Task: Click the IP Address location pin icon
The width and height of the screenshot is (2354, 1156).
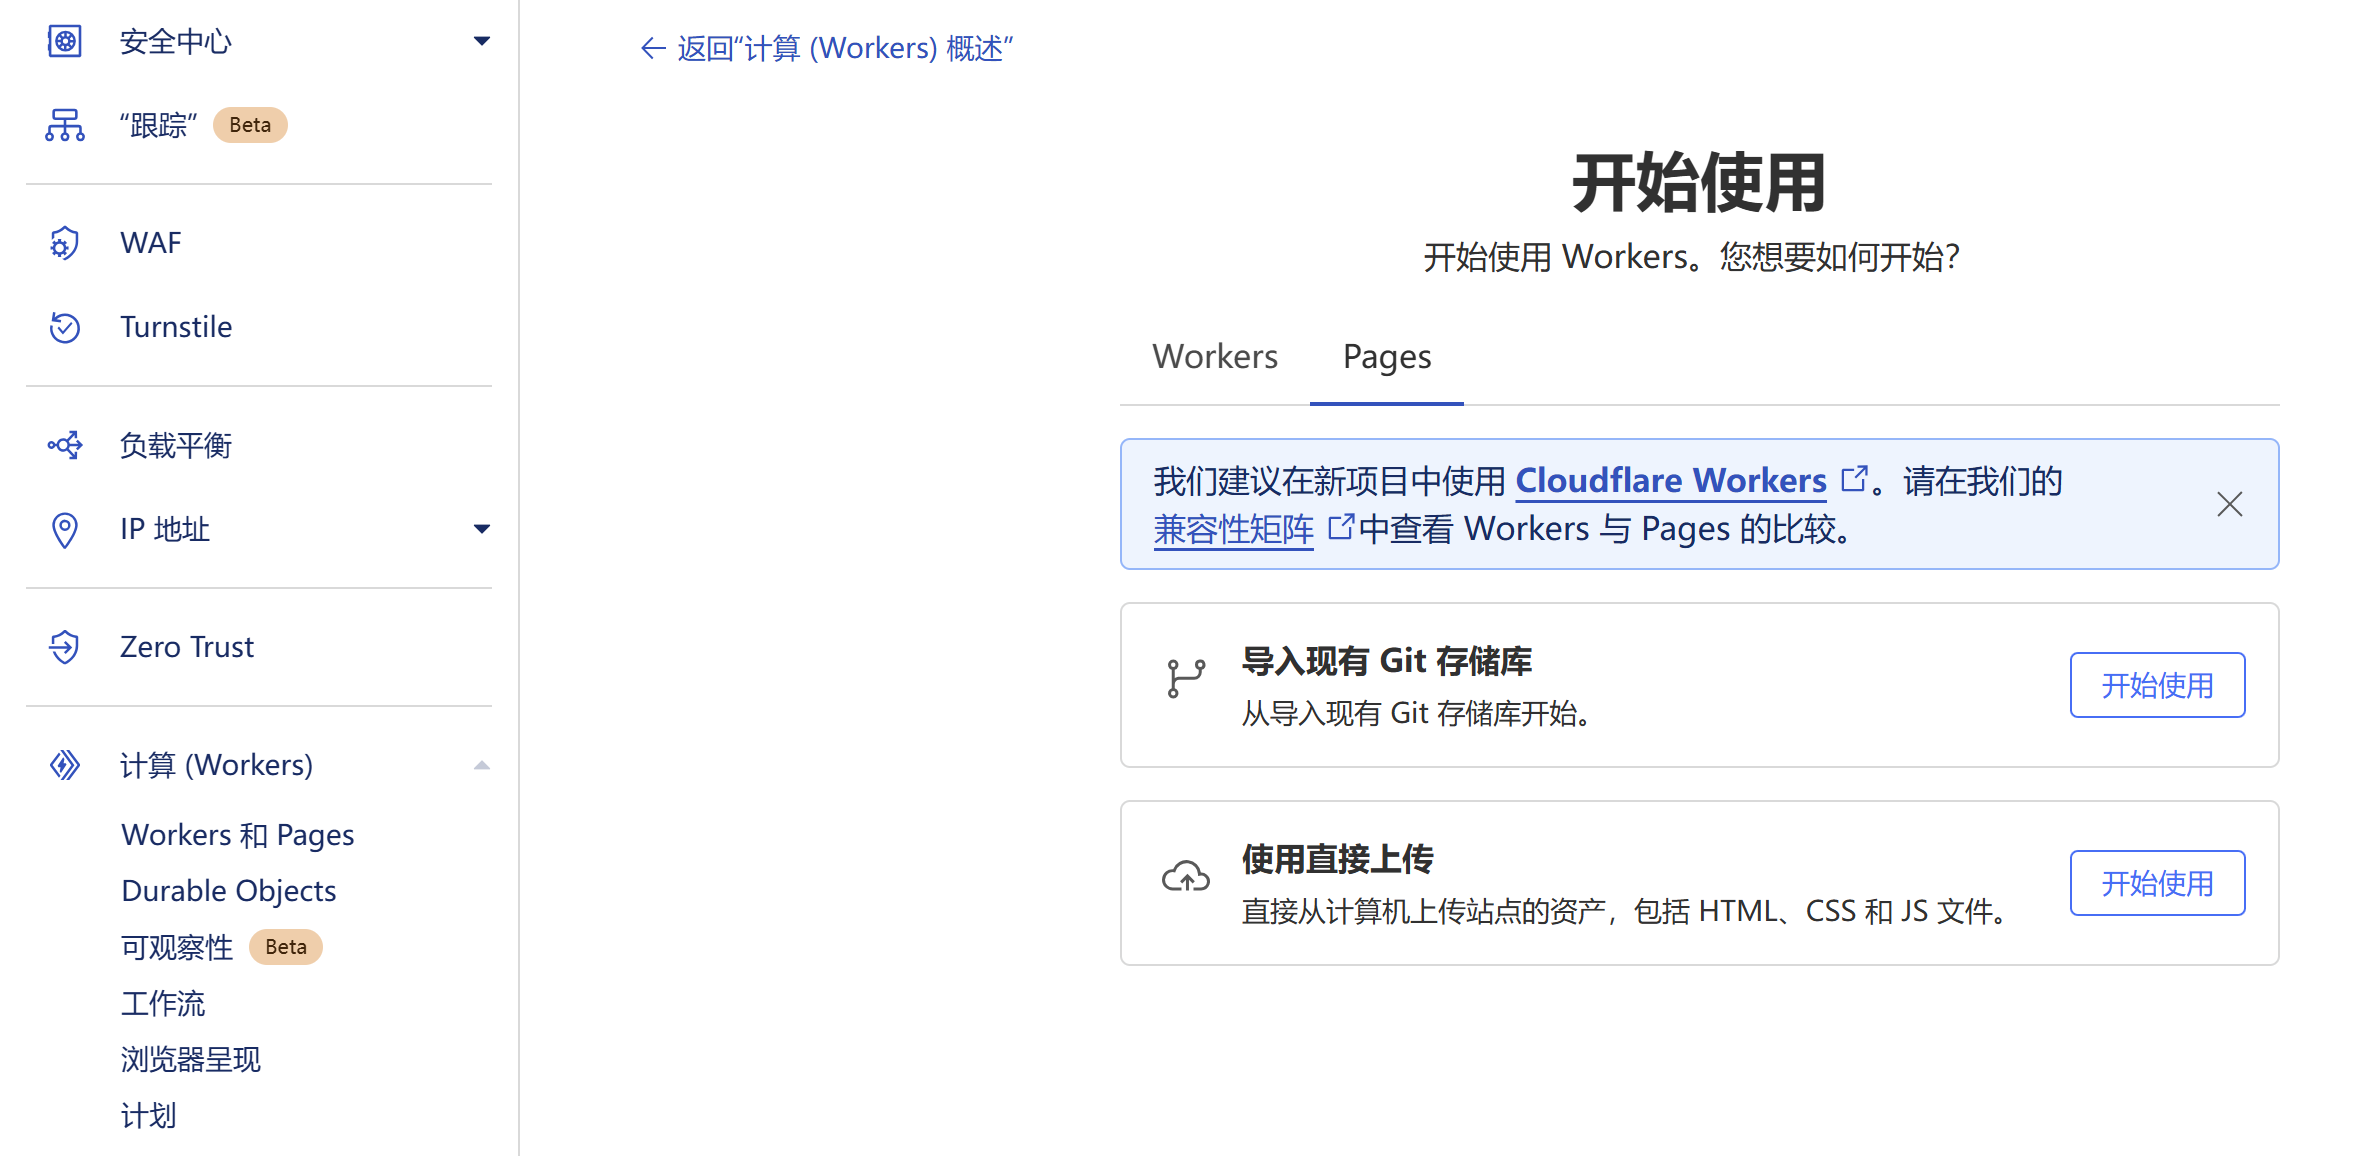Action: 65,529
